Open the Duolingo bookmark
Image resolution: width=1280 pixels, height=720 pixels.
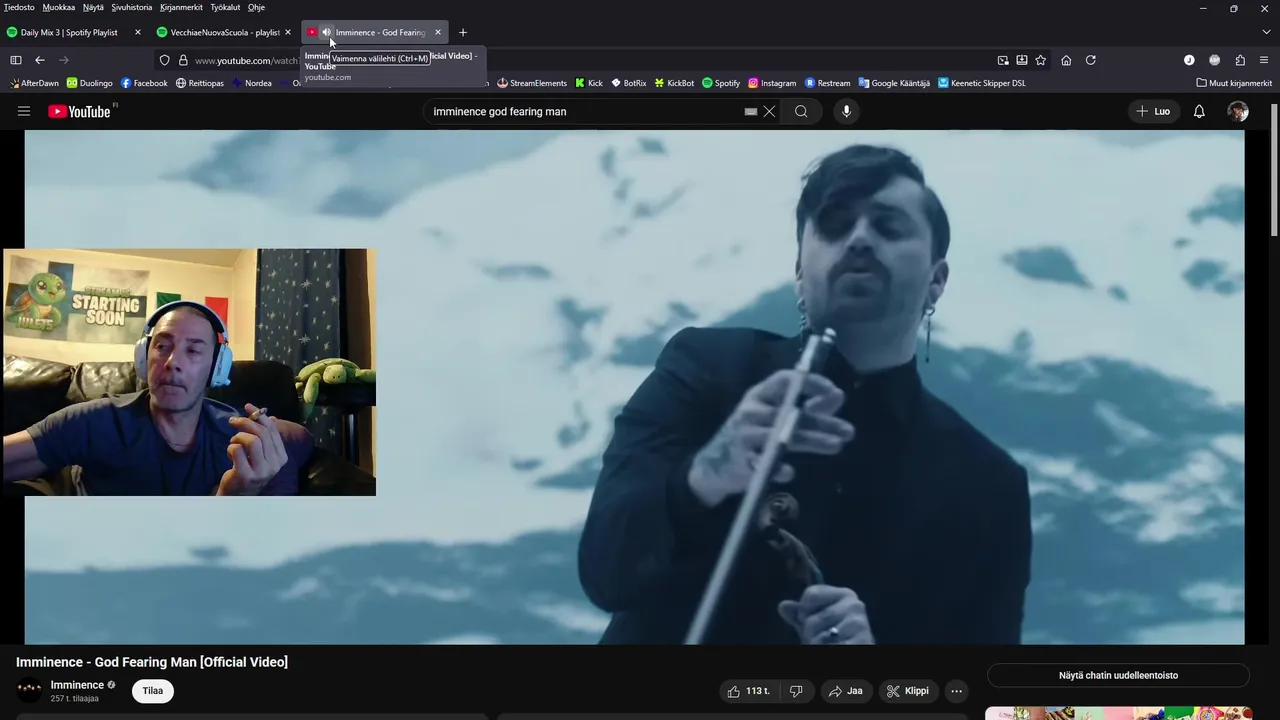89,83
